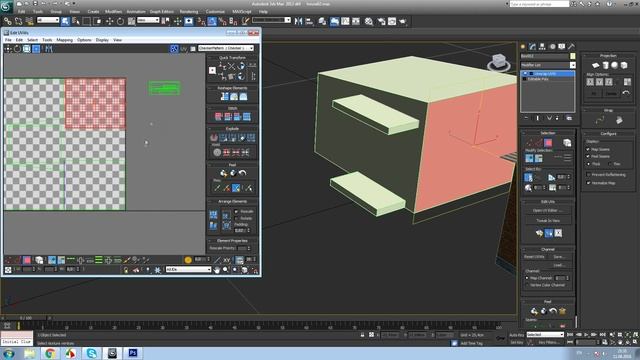Open the selection filter dropdown in main toolbar
This screenshot has height=360, width=640.
tap(48, 20)
